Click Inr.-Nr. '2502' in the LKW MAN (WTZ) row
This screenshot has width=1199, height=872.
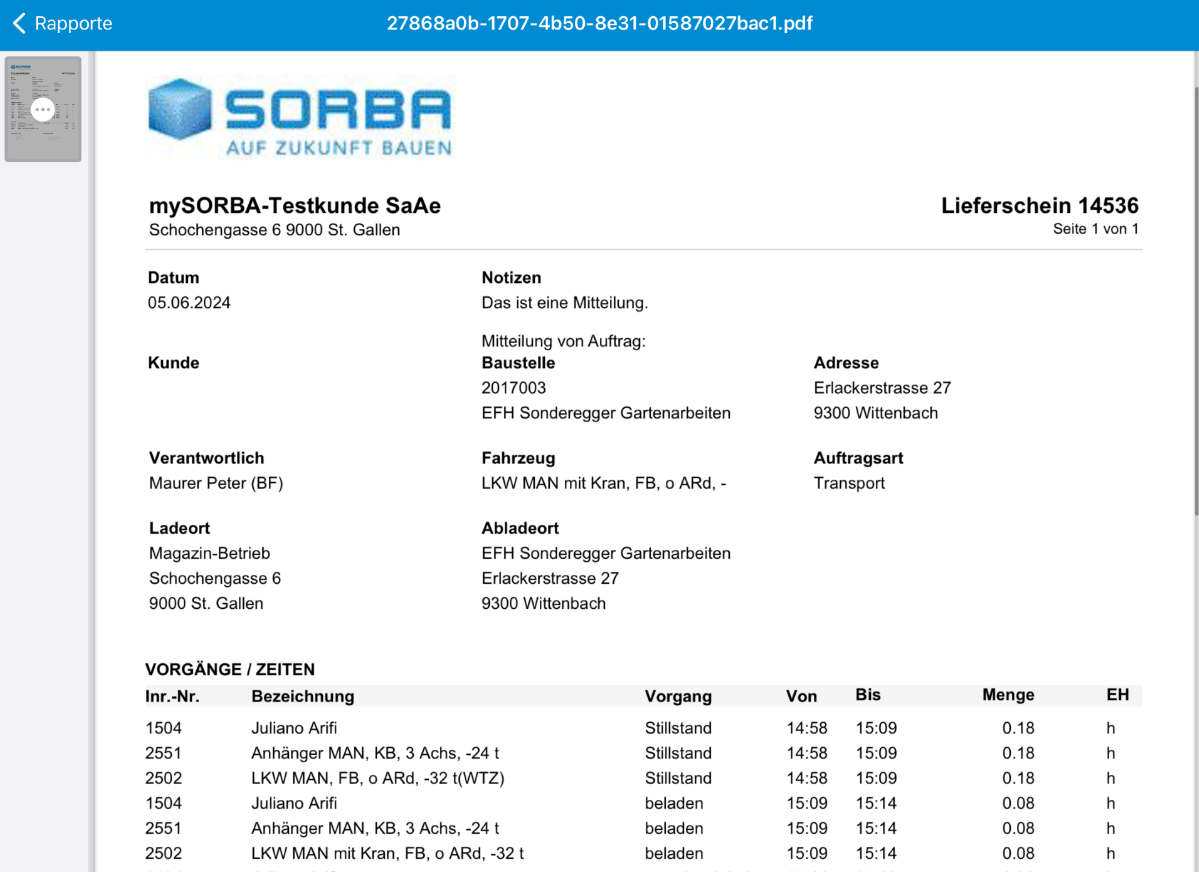click(164, 778)
